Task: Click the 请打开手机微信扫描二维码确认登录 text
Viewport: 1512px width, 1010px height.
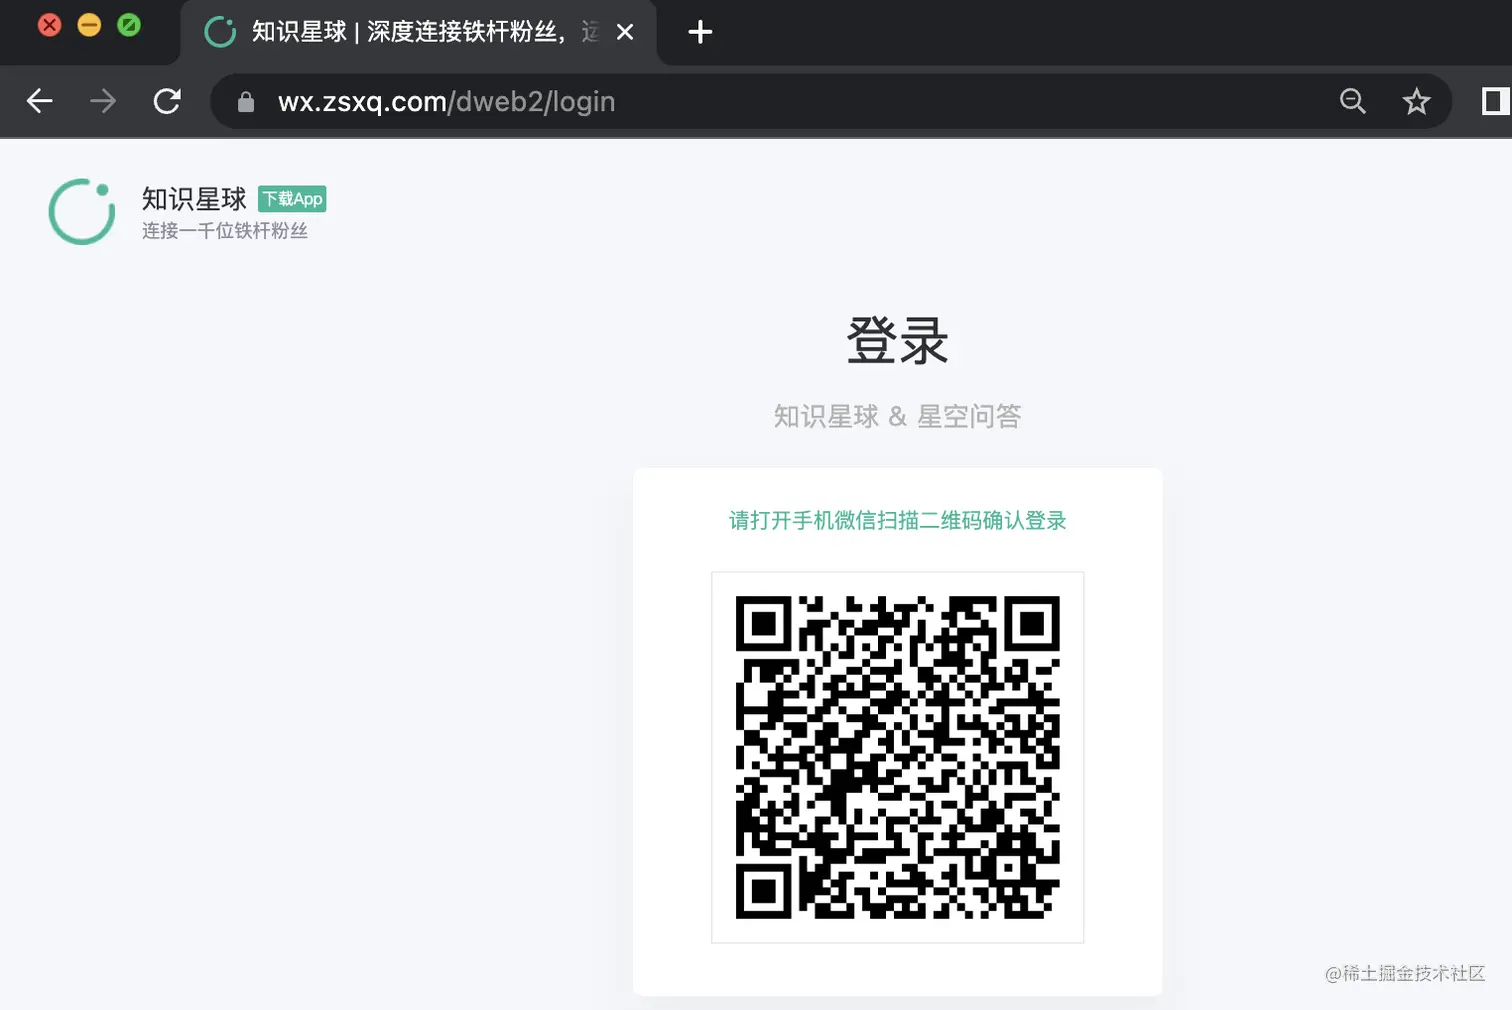Action: tap(897, 520)
